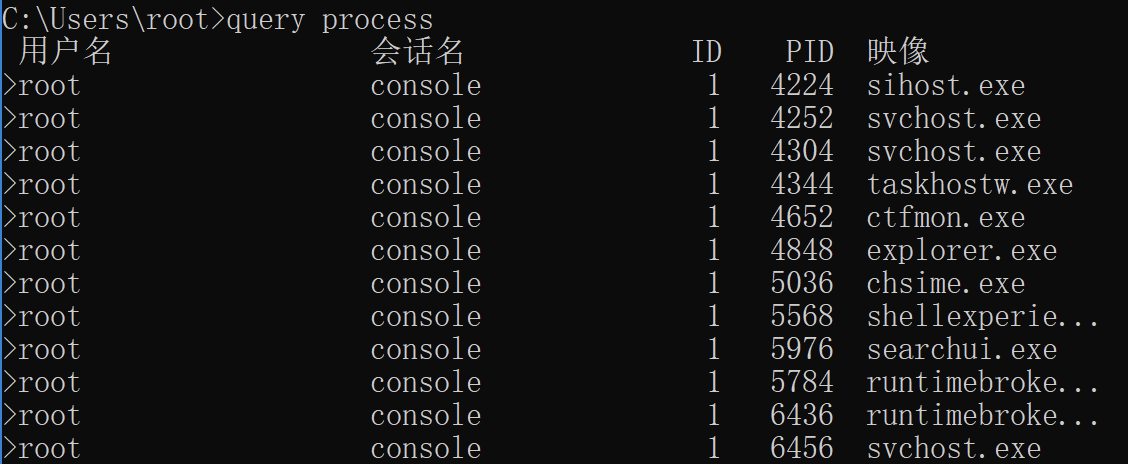Select PID value 4304
1128x464 pixels.
[x=801, y=152]
